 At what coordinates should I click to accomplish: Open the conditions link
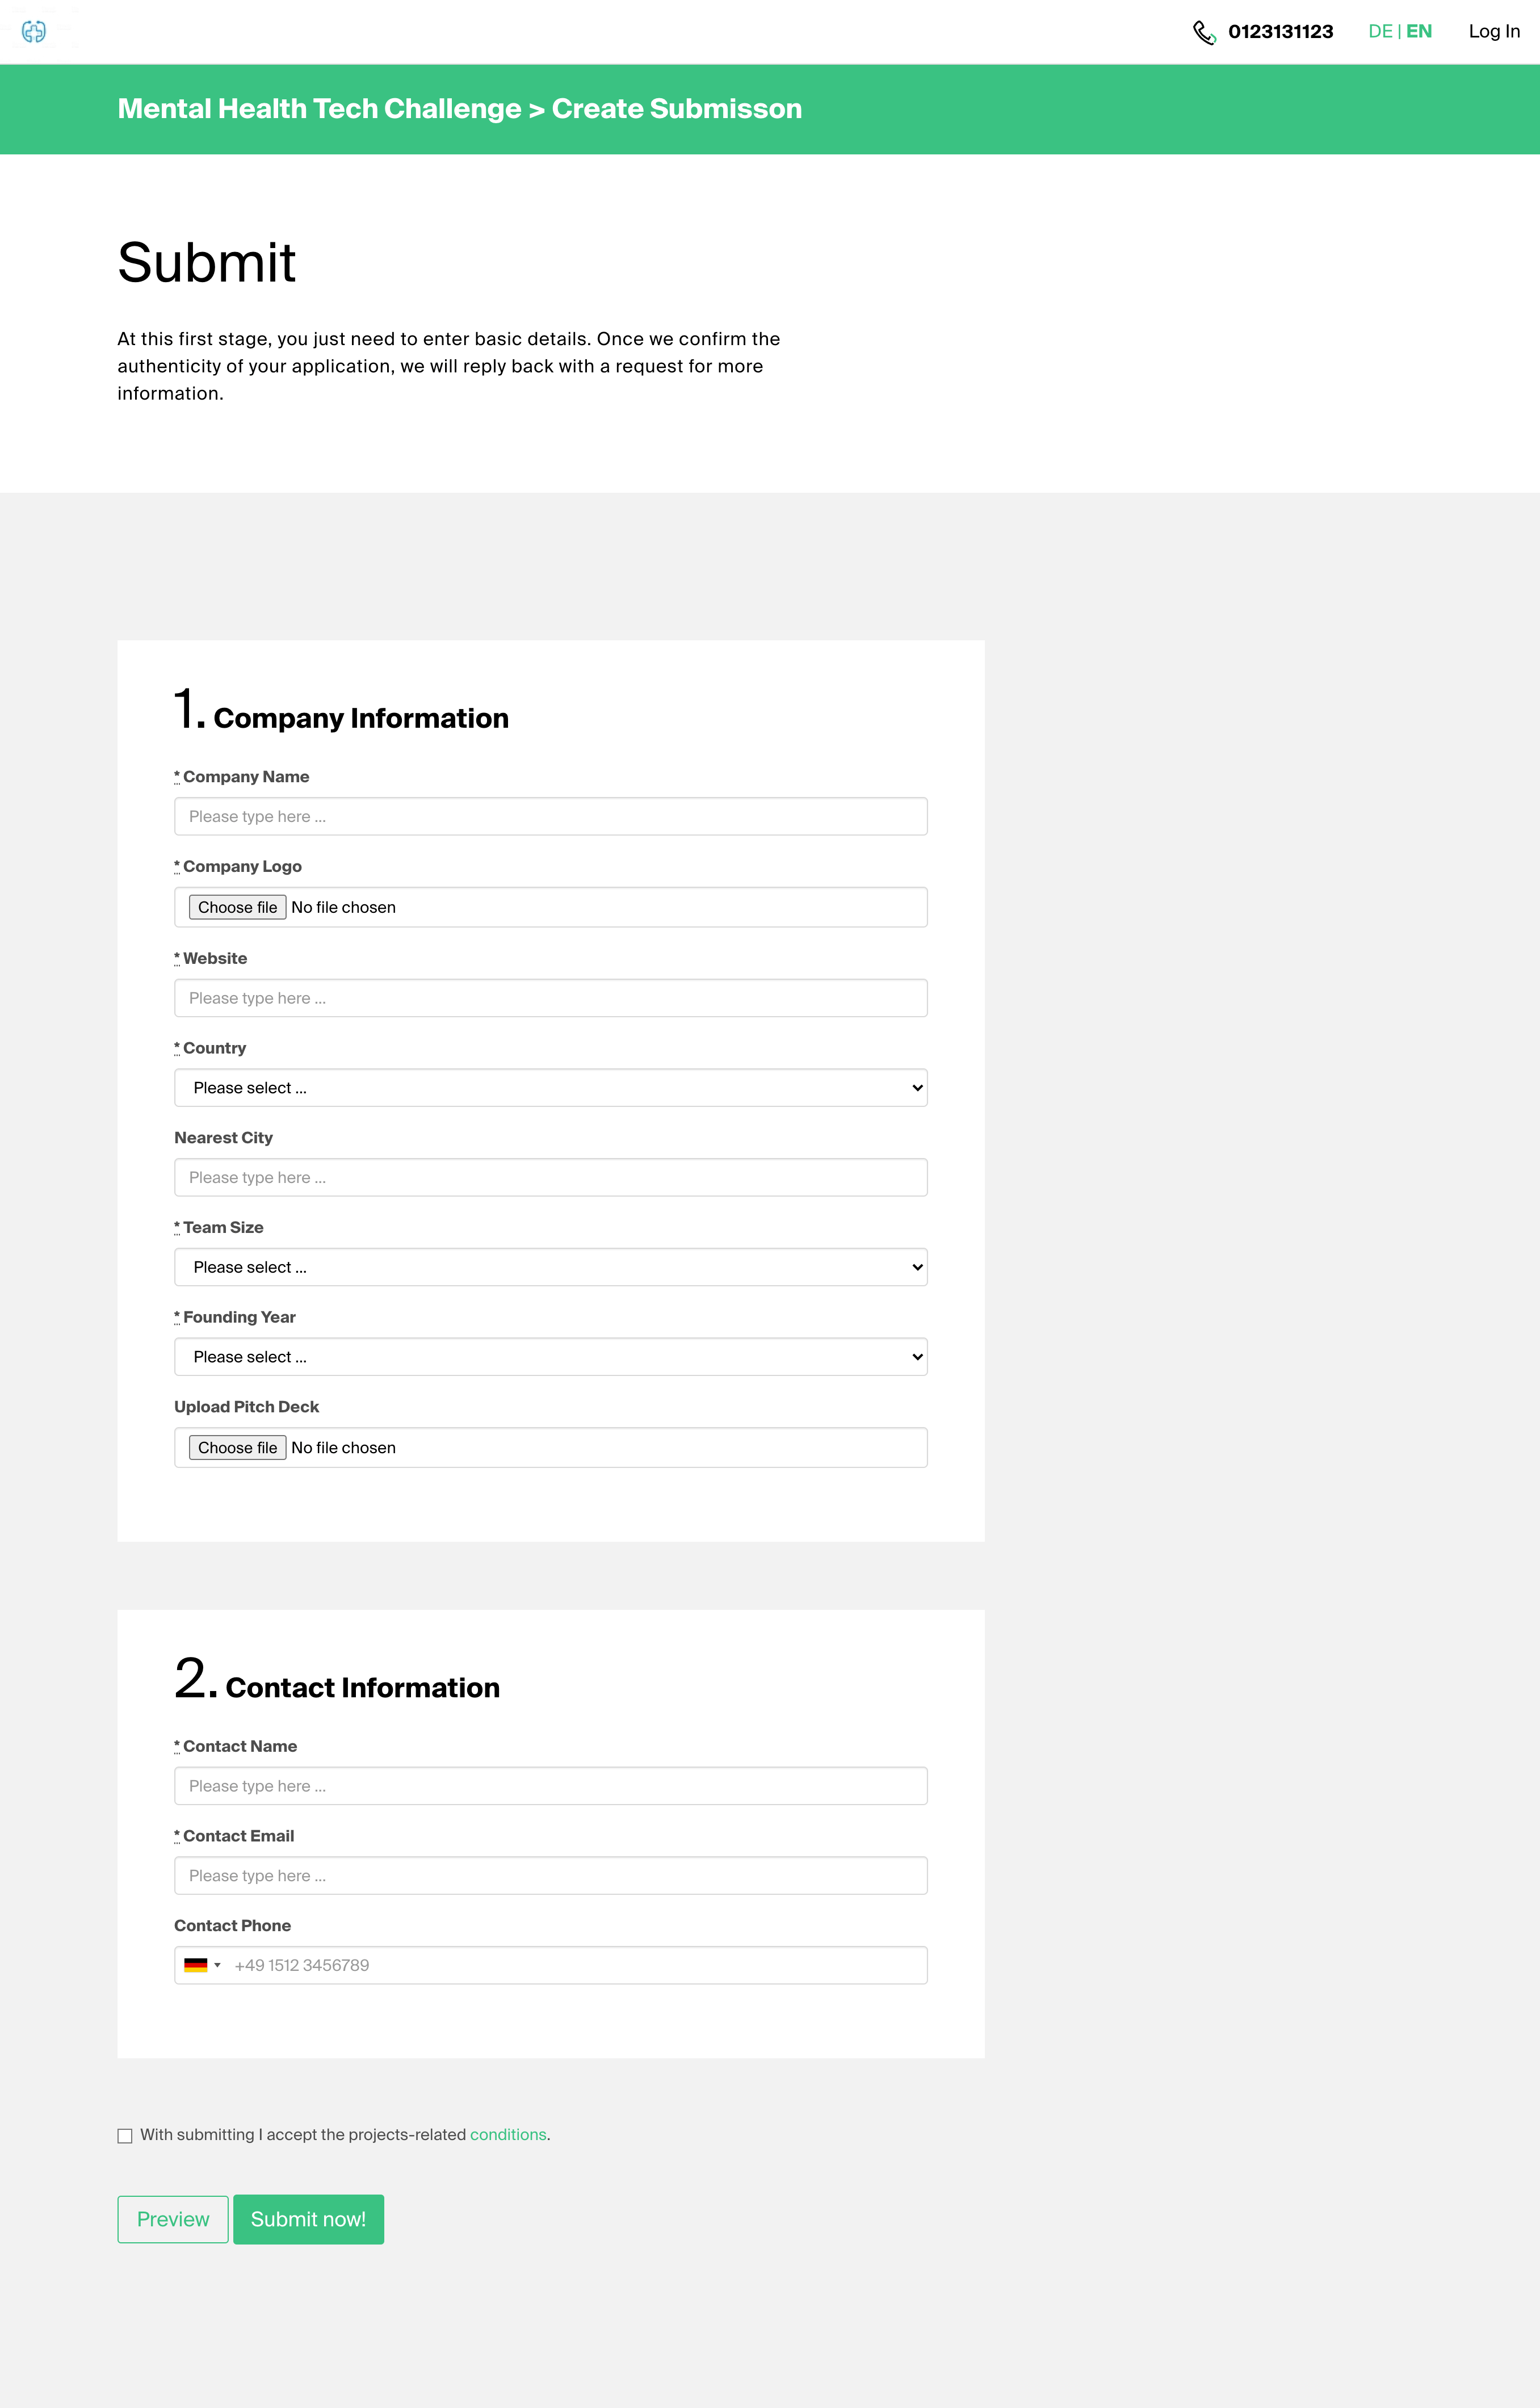[508, 2134]
